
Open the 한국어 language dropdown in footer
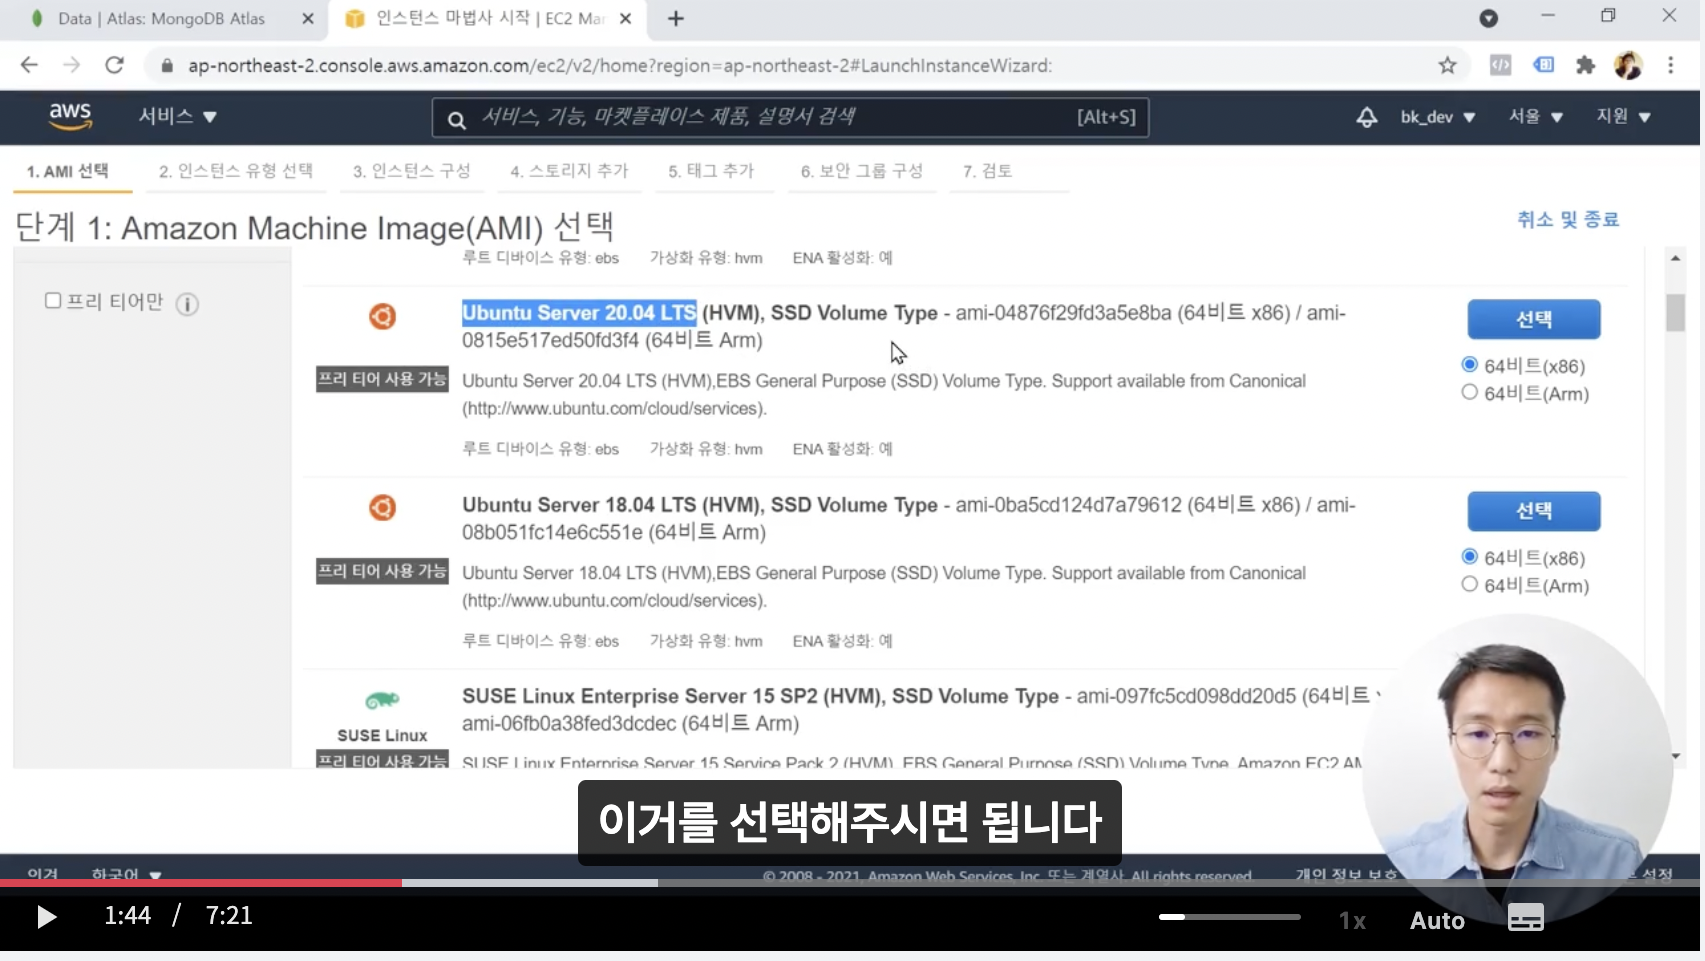126,874
